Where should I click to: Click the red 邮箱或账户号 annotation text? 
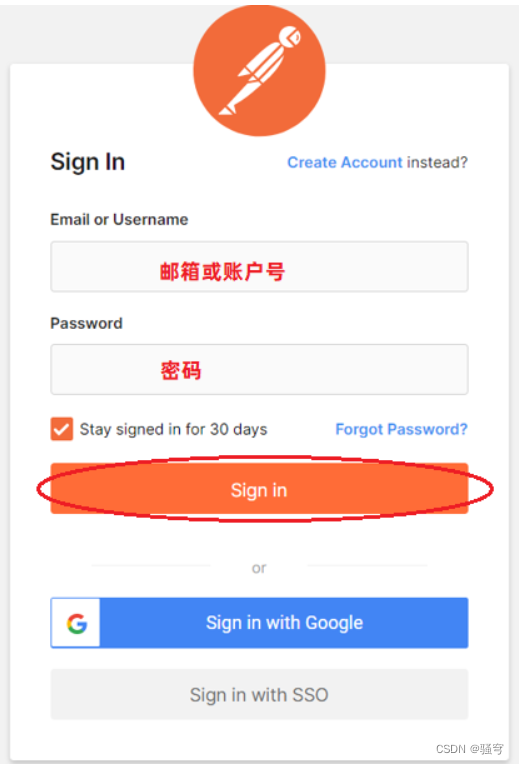point(222,271)
